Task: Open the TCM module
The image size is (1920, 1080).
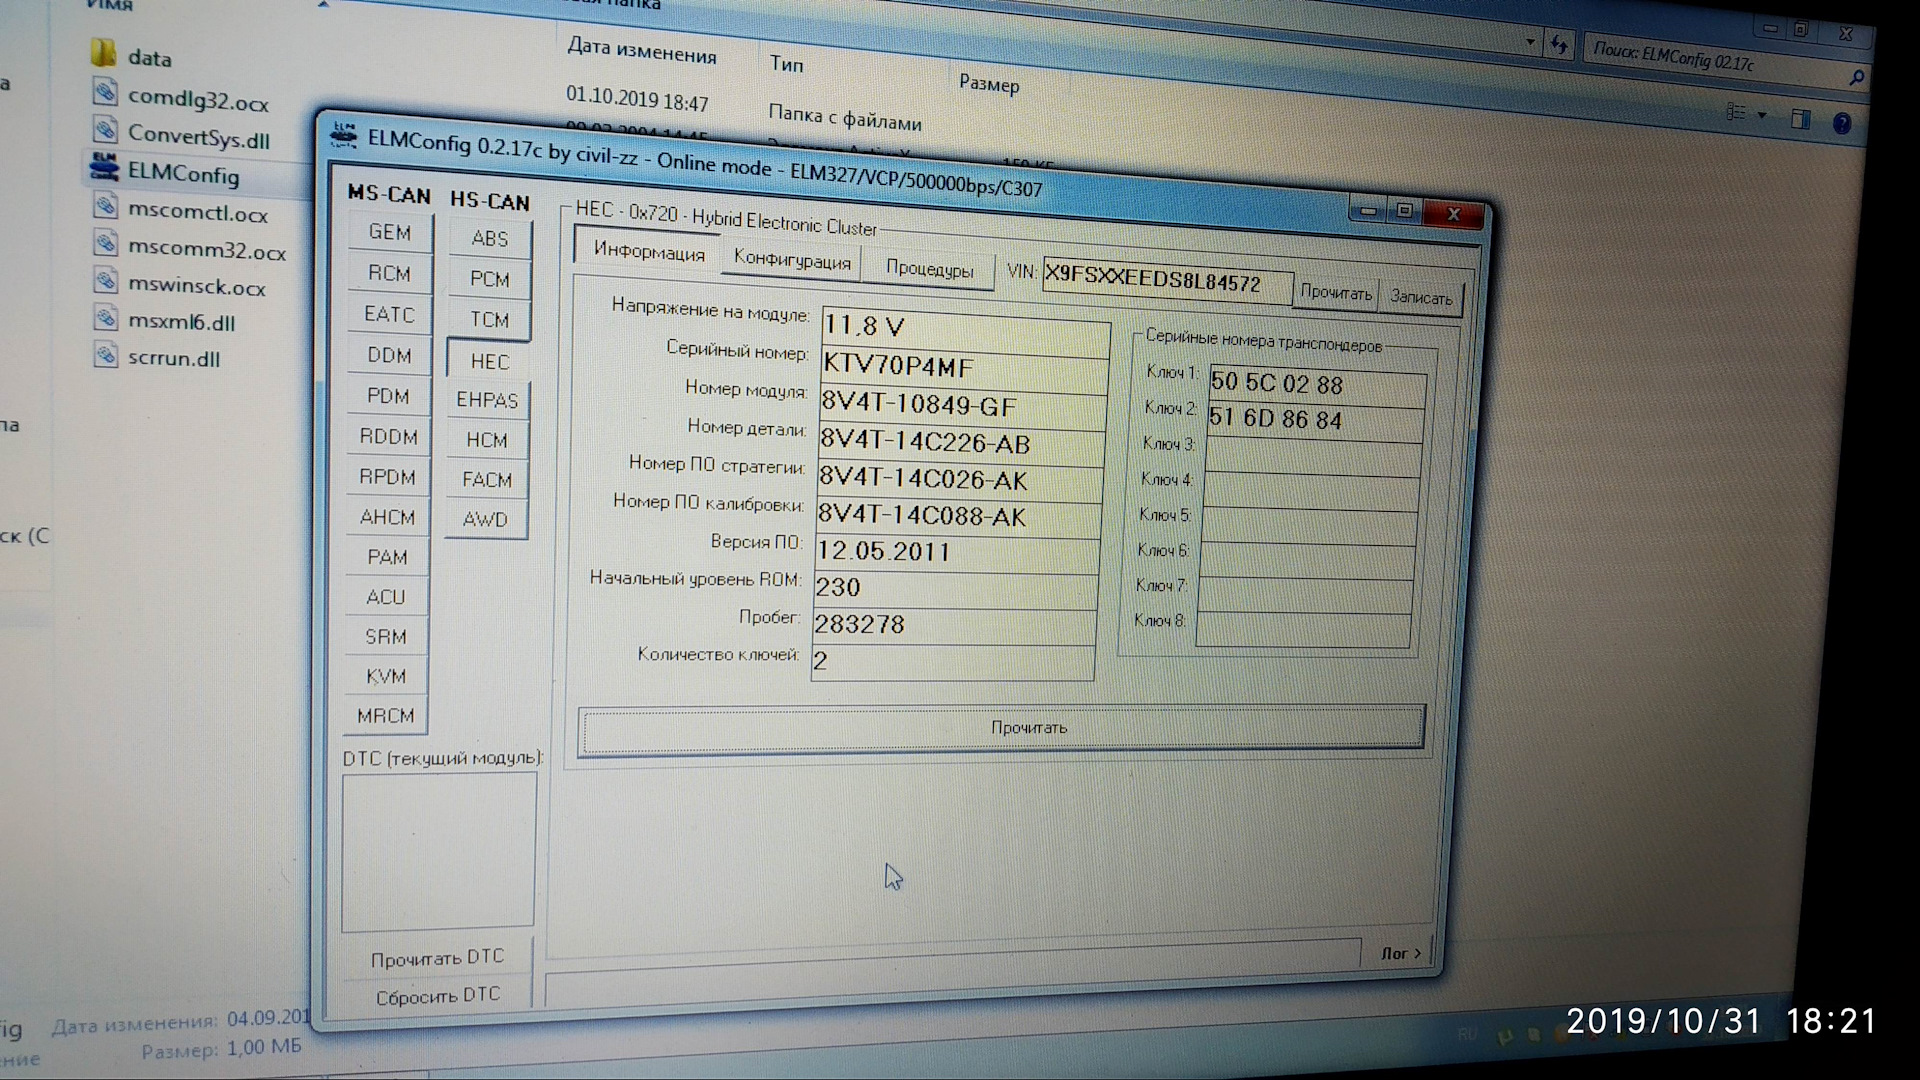Action: (489, 320)
